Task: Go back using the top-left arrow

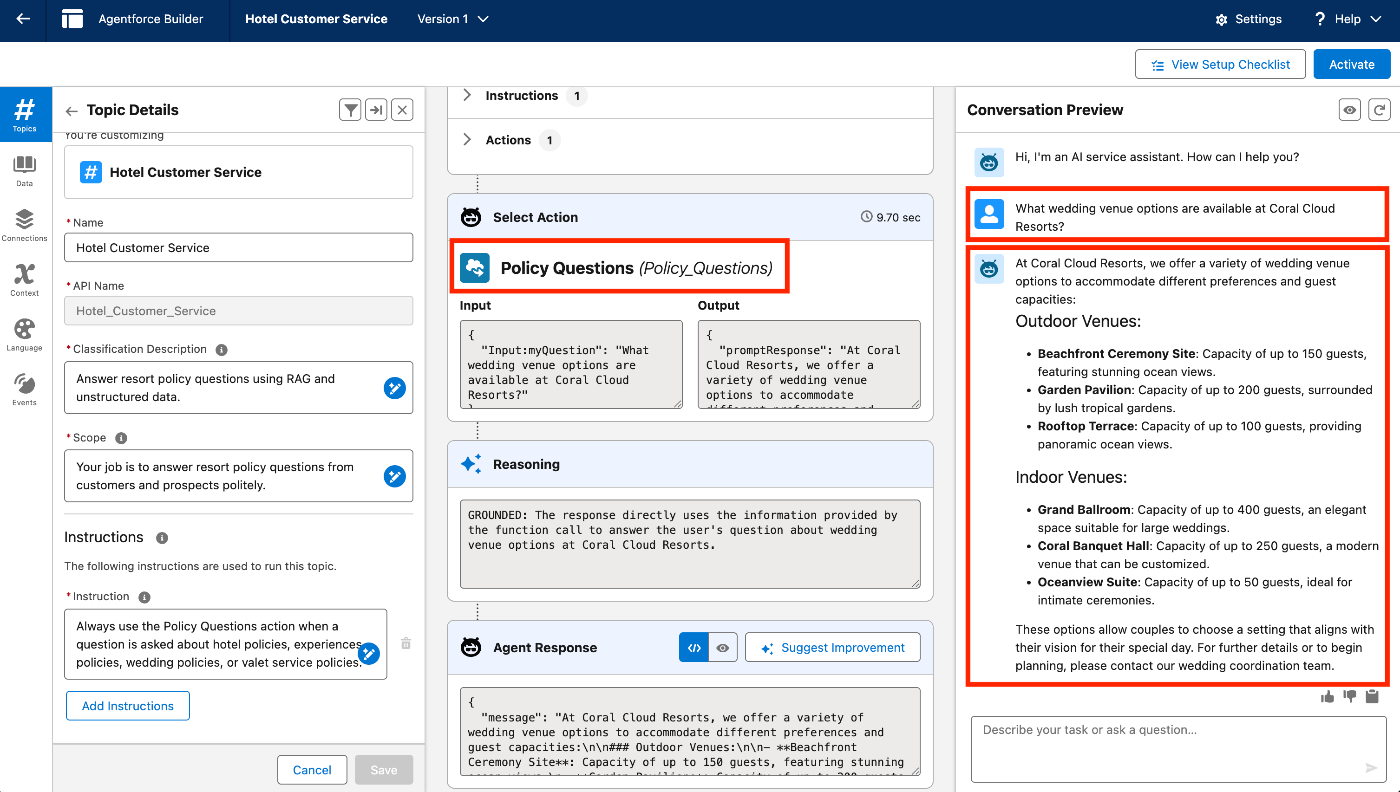Action: point(22,19)
